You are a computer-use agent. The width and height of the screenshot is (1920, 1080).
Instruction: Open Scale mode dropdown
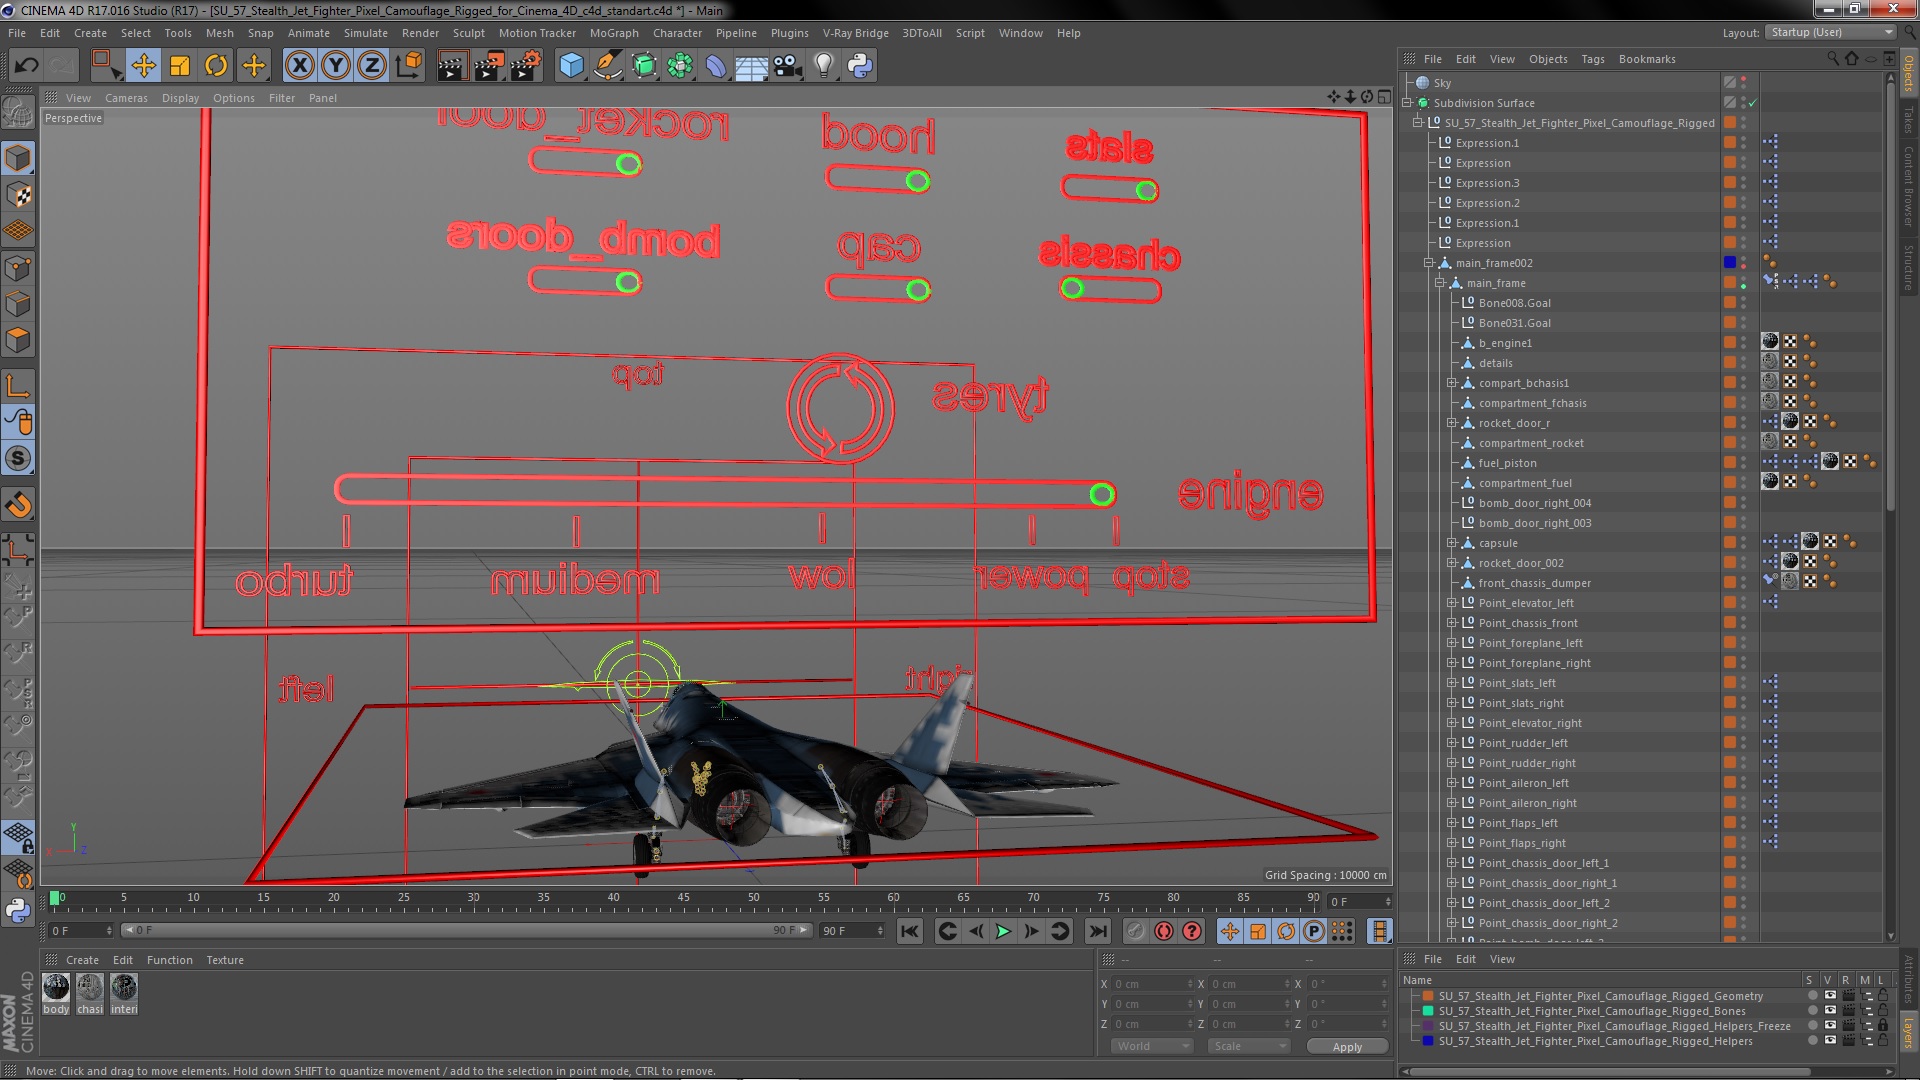pos(1248,1046)
